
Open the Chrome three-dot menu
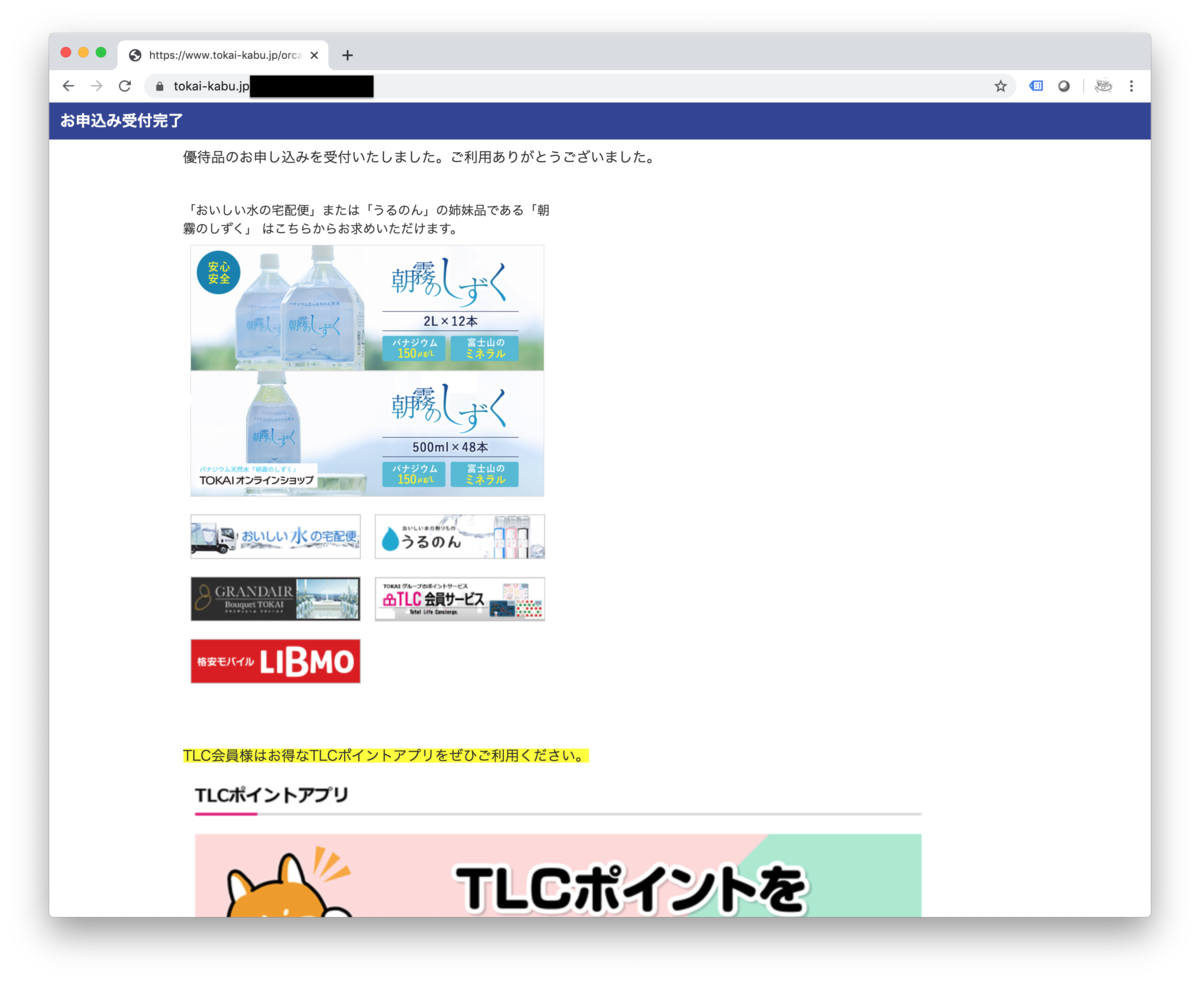[x=1132, y=86]
